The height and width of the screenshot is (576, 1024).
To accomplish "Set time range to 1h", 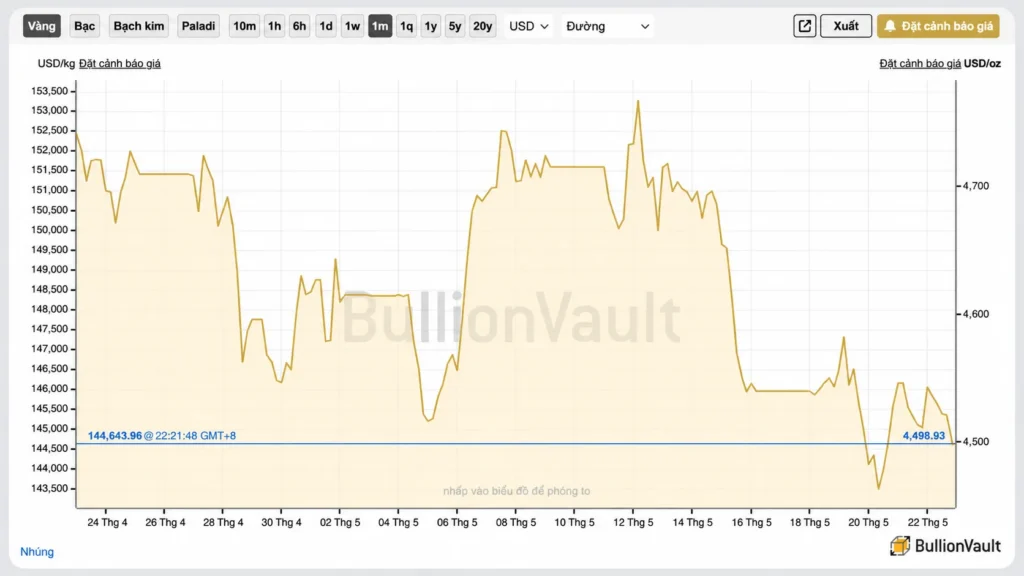I will click(274, 26).
